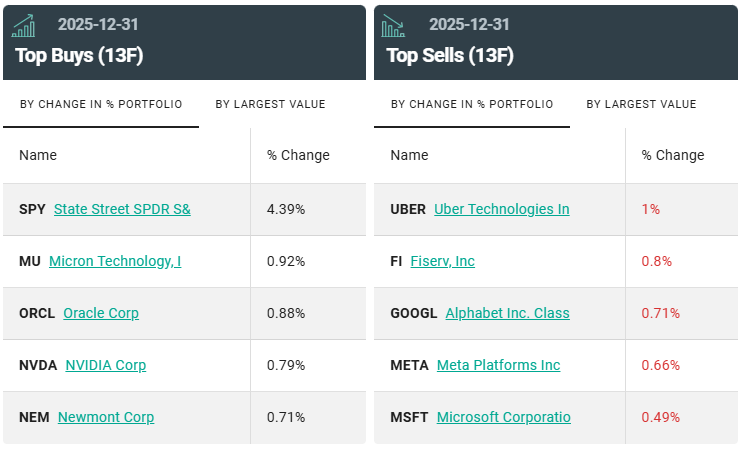Image resolution: width=741 pixels, height=449 pixels.
Task: Click the Top Sells falling chart icon
Action: point(393,25)
